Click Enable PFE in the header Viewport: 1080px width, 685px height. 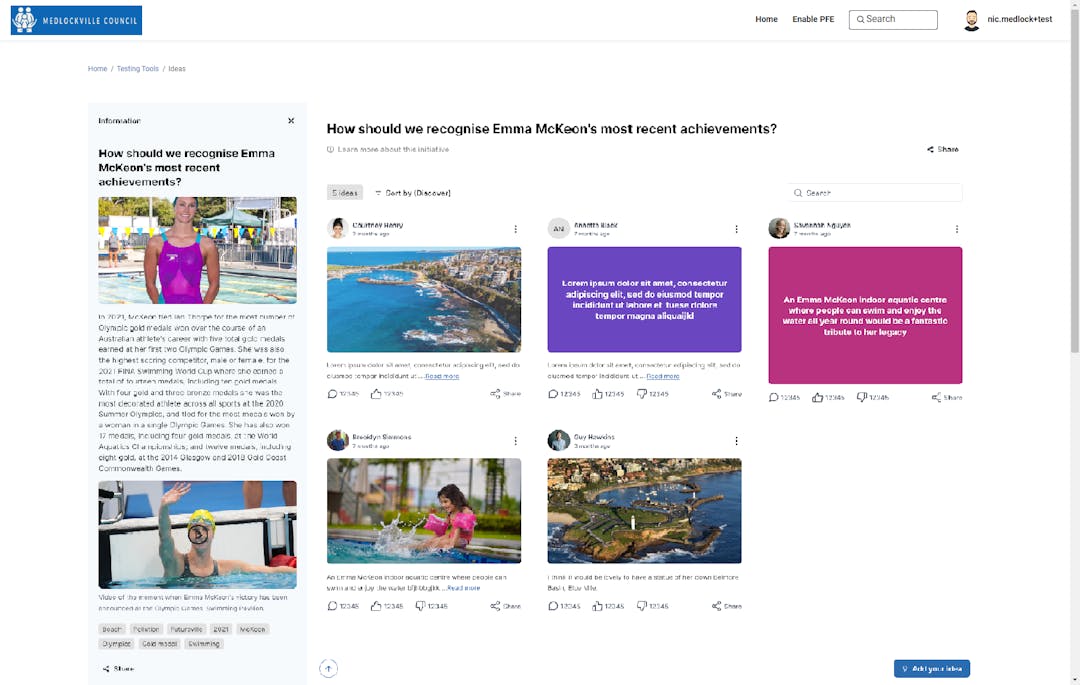(813, 20)
